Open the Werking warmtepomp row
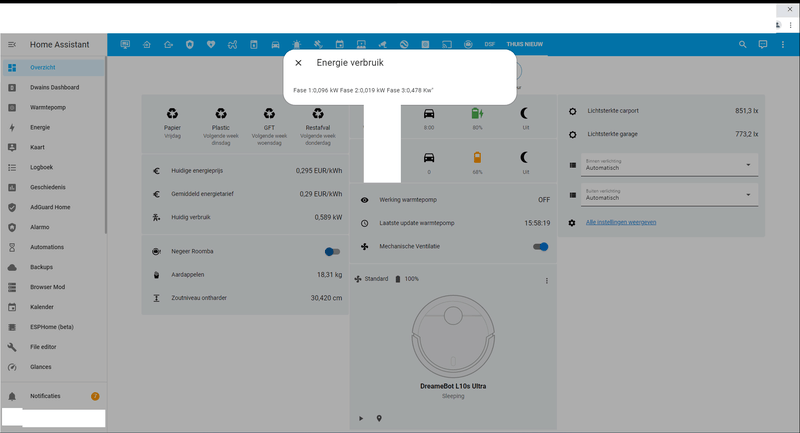This screenshot has height=433, width=800. point(454,200)
